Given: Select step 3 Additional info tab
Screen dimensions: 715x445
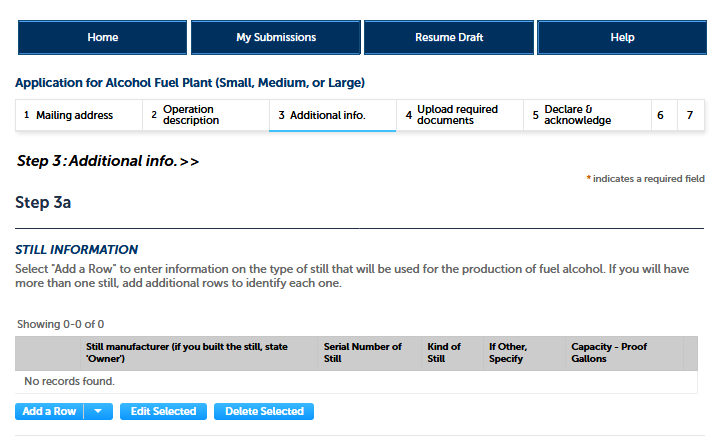Looking at the screenshot, I should pyautogui.click(x=332, y=115).
